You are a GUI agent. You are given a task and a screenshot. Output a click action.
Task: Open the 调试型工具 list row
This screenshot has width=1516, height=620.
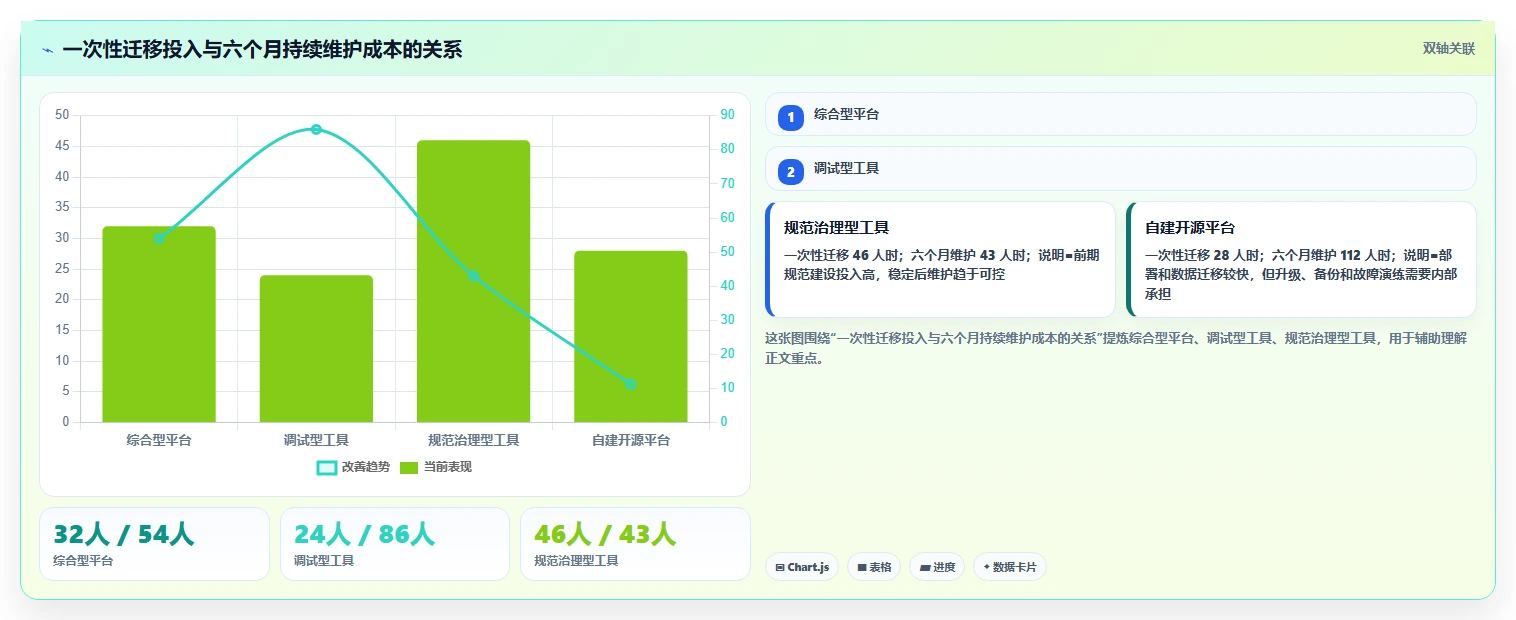pos(1120,168)
